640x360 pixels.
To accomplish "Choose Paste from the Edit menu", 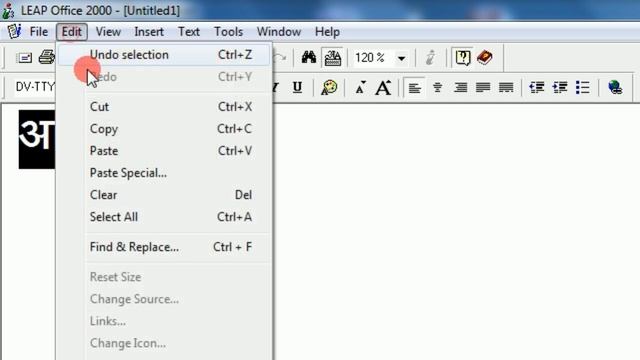I will (x=164, y=151).
